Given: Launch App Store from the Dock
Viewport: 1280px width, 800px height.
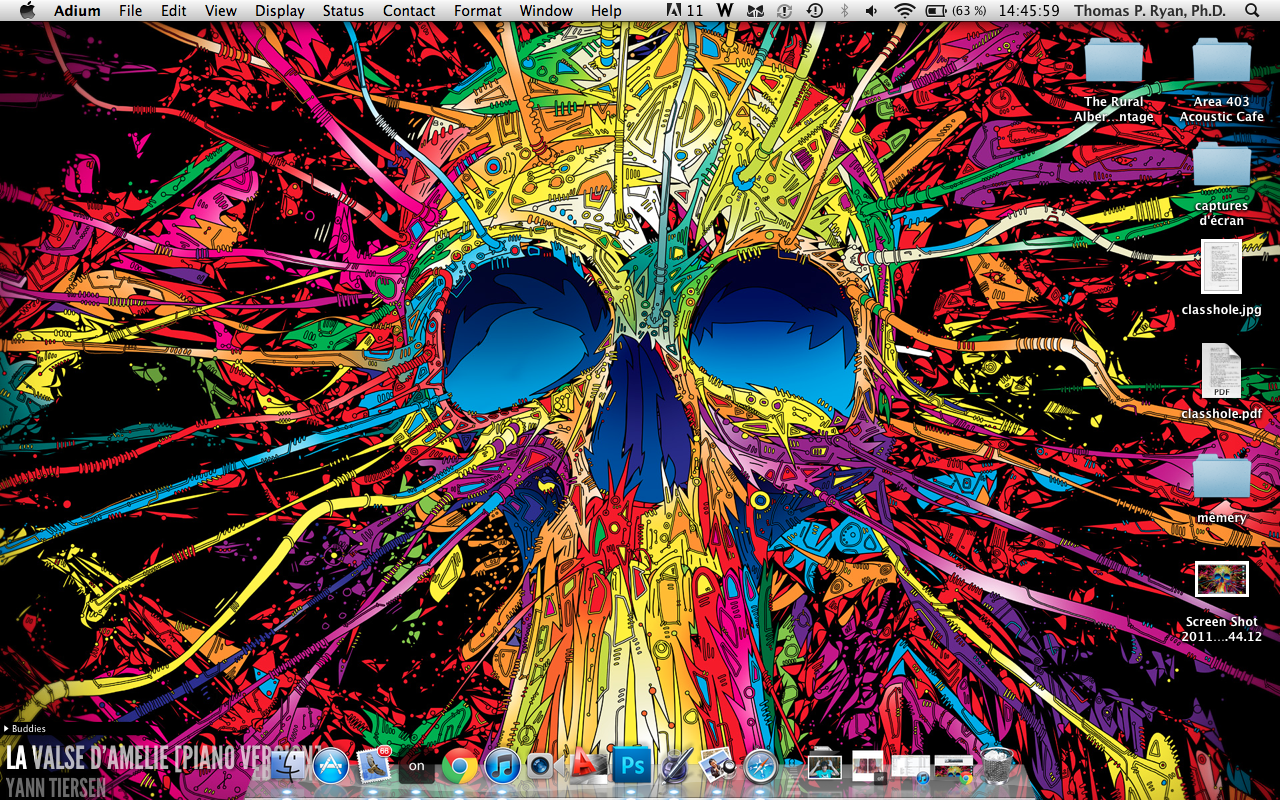Looking at the screenshot, I should (x=331, y=767).
